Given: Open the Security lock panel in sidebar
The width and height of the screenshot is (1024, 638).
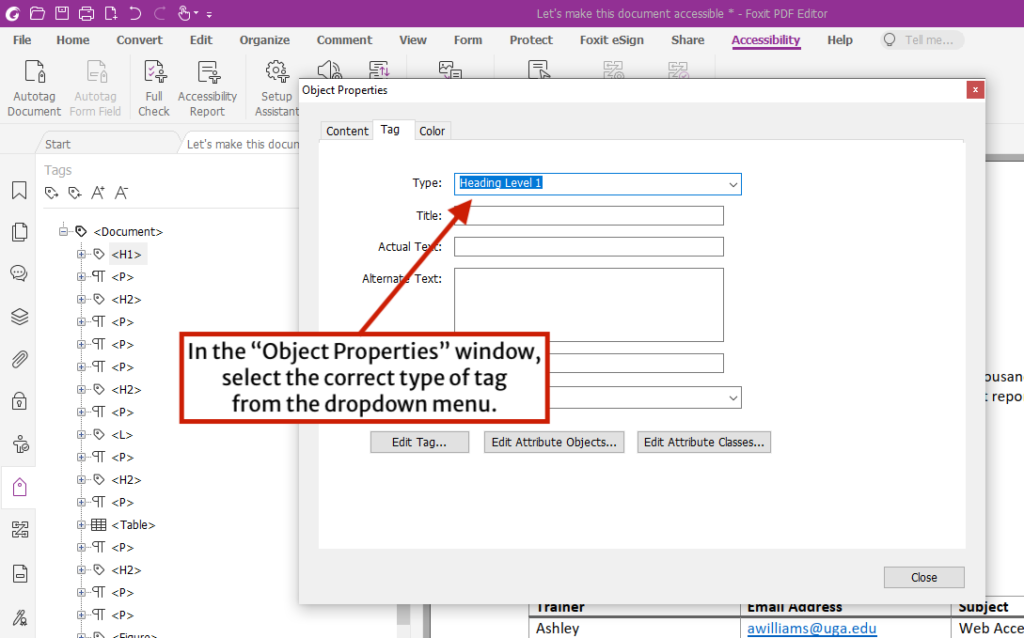Looking at the screenshot, I should [18, 401].
